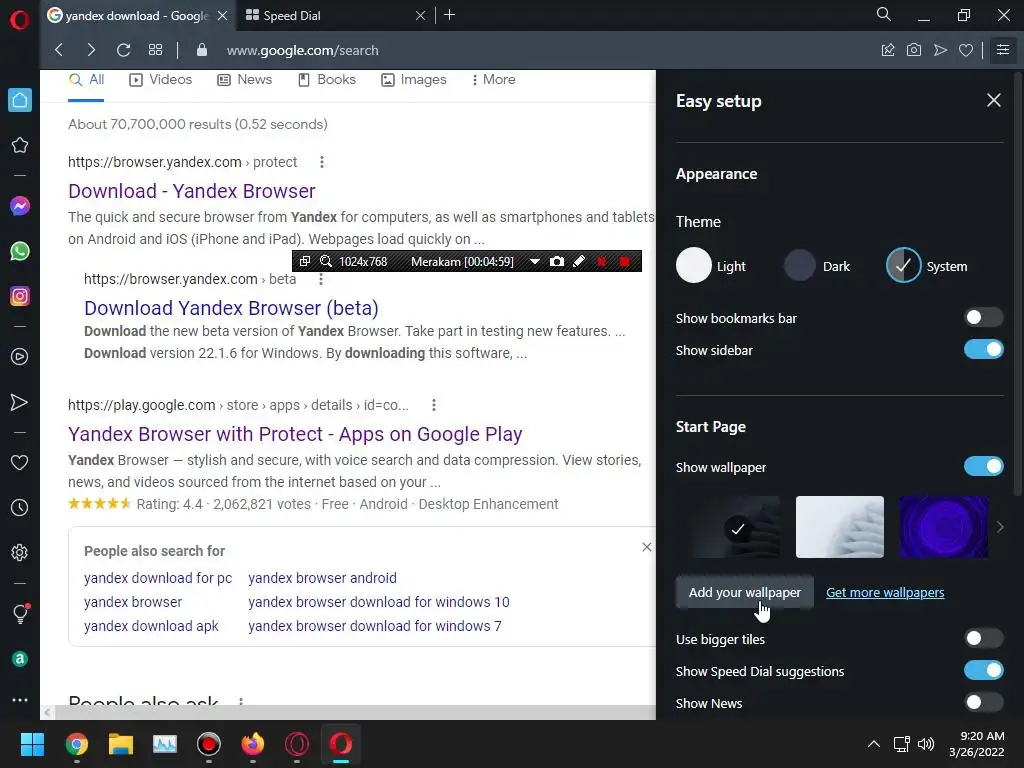Click Add your wallpaper button
Image resolution: width=1024 pixels, height=768 pixels.
pyautogui.click(x=744, y=592)
